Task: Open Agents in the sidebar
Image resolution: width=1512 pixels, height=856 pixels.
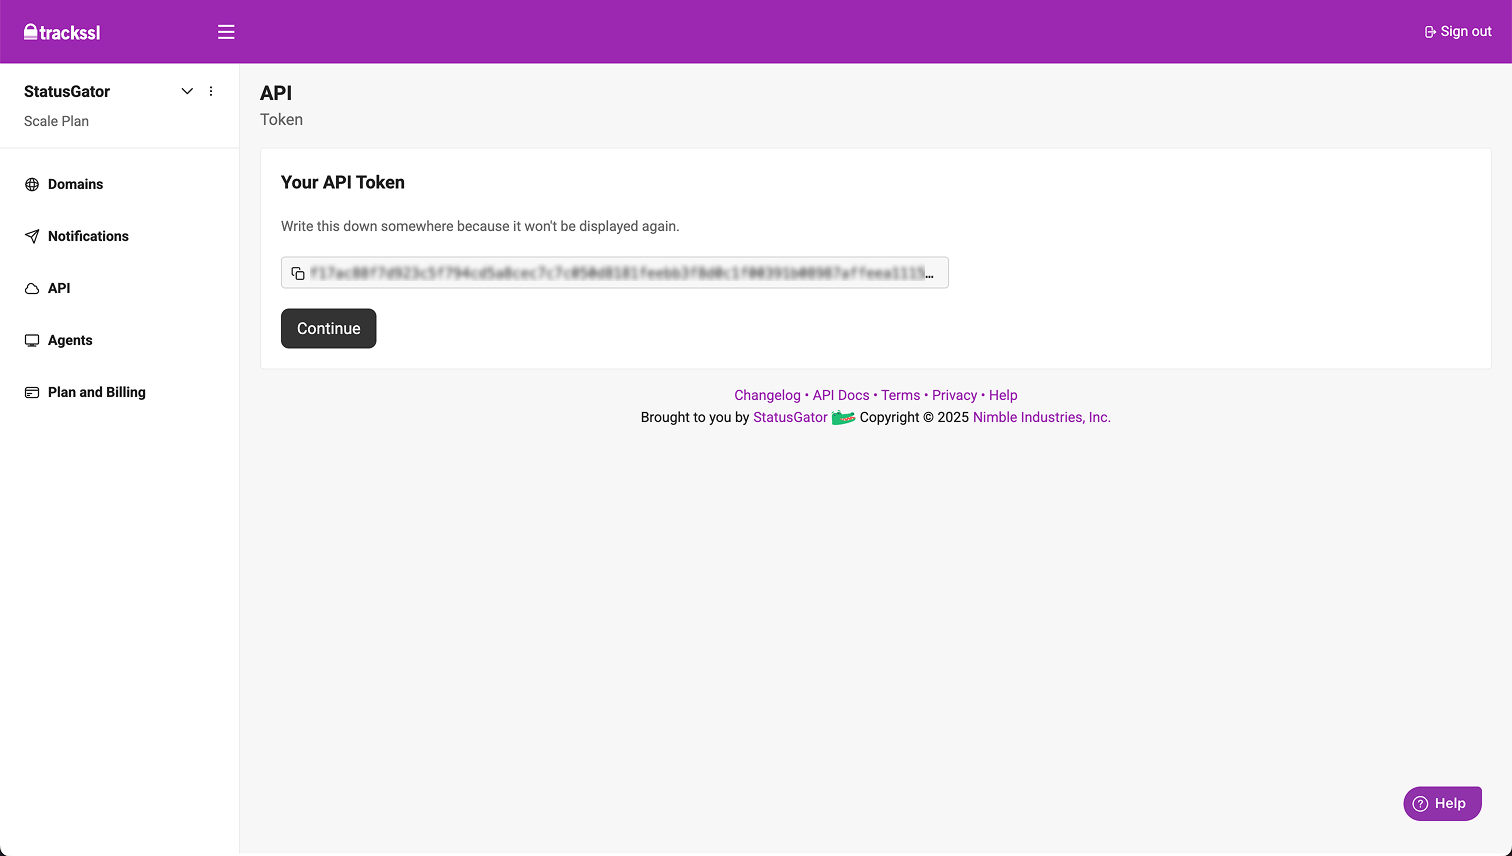Action: click(70, 340)
